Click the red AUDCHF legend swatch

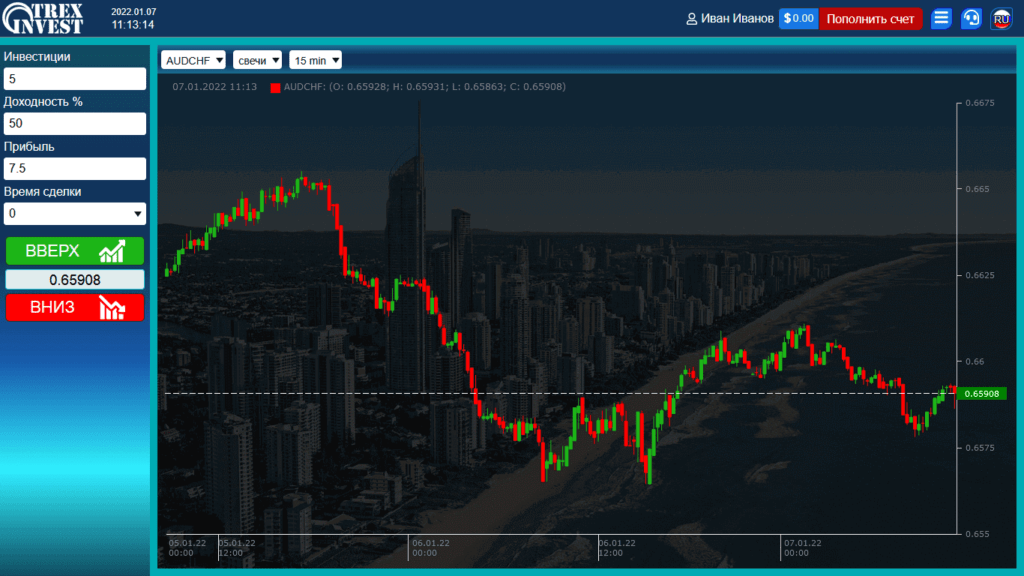click(x=275, y=88)
